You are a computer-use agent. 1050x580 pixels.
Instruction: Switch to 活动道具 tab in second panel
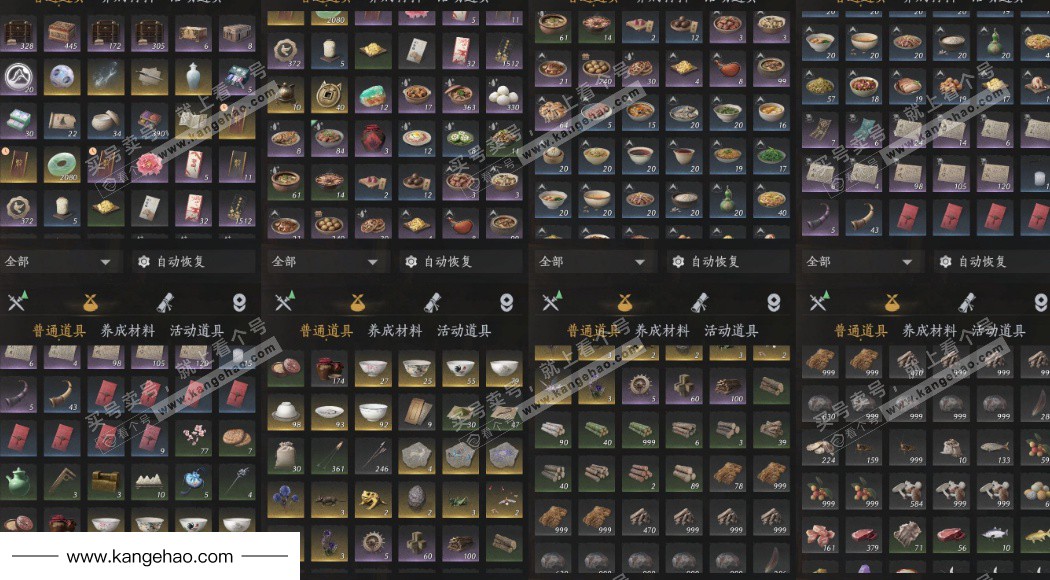click(x=464, y=331)
